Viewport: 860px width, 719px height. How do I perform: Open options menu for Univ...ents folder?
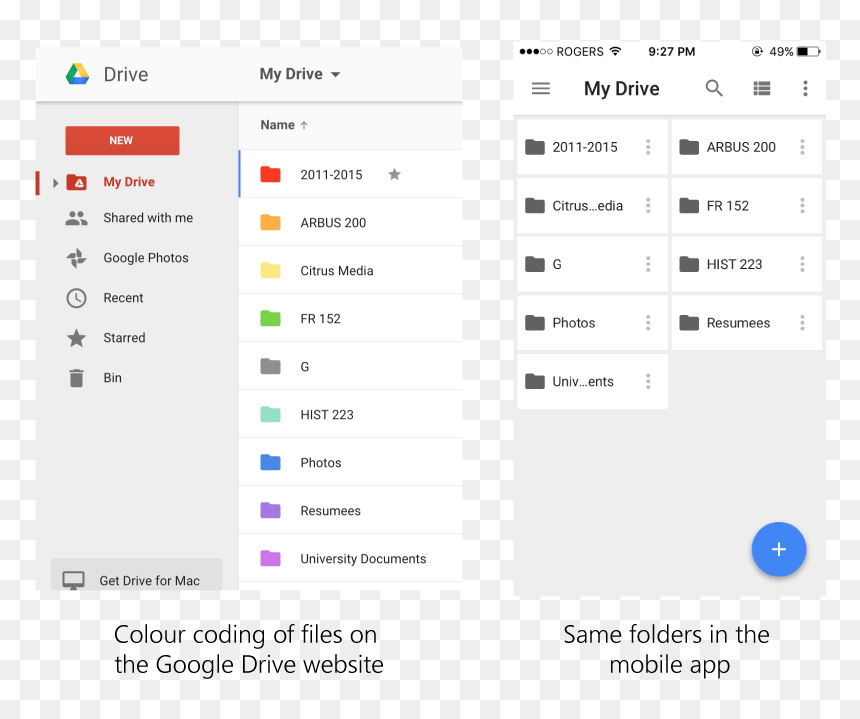pos(648,382)
